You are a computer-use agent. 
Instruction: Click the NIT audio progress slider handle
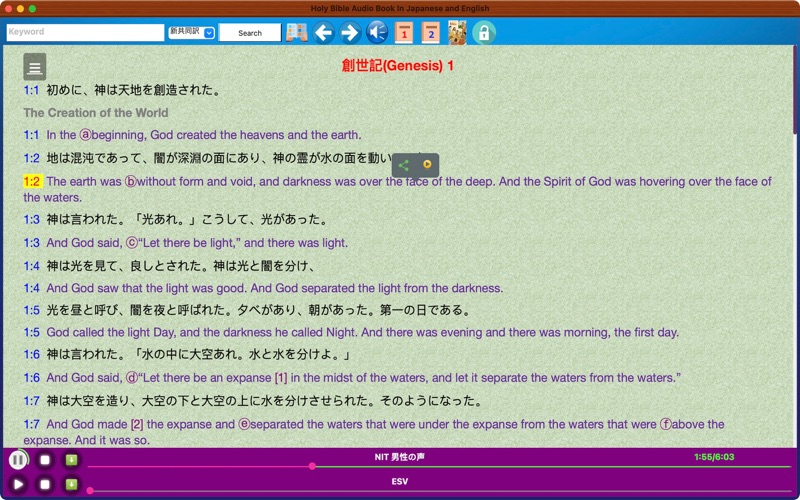point(312,466)
